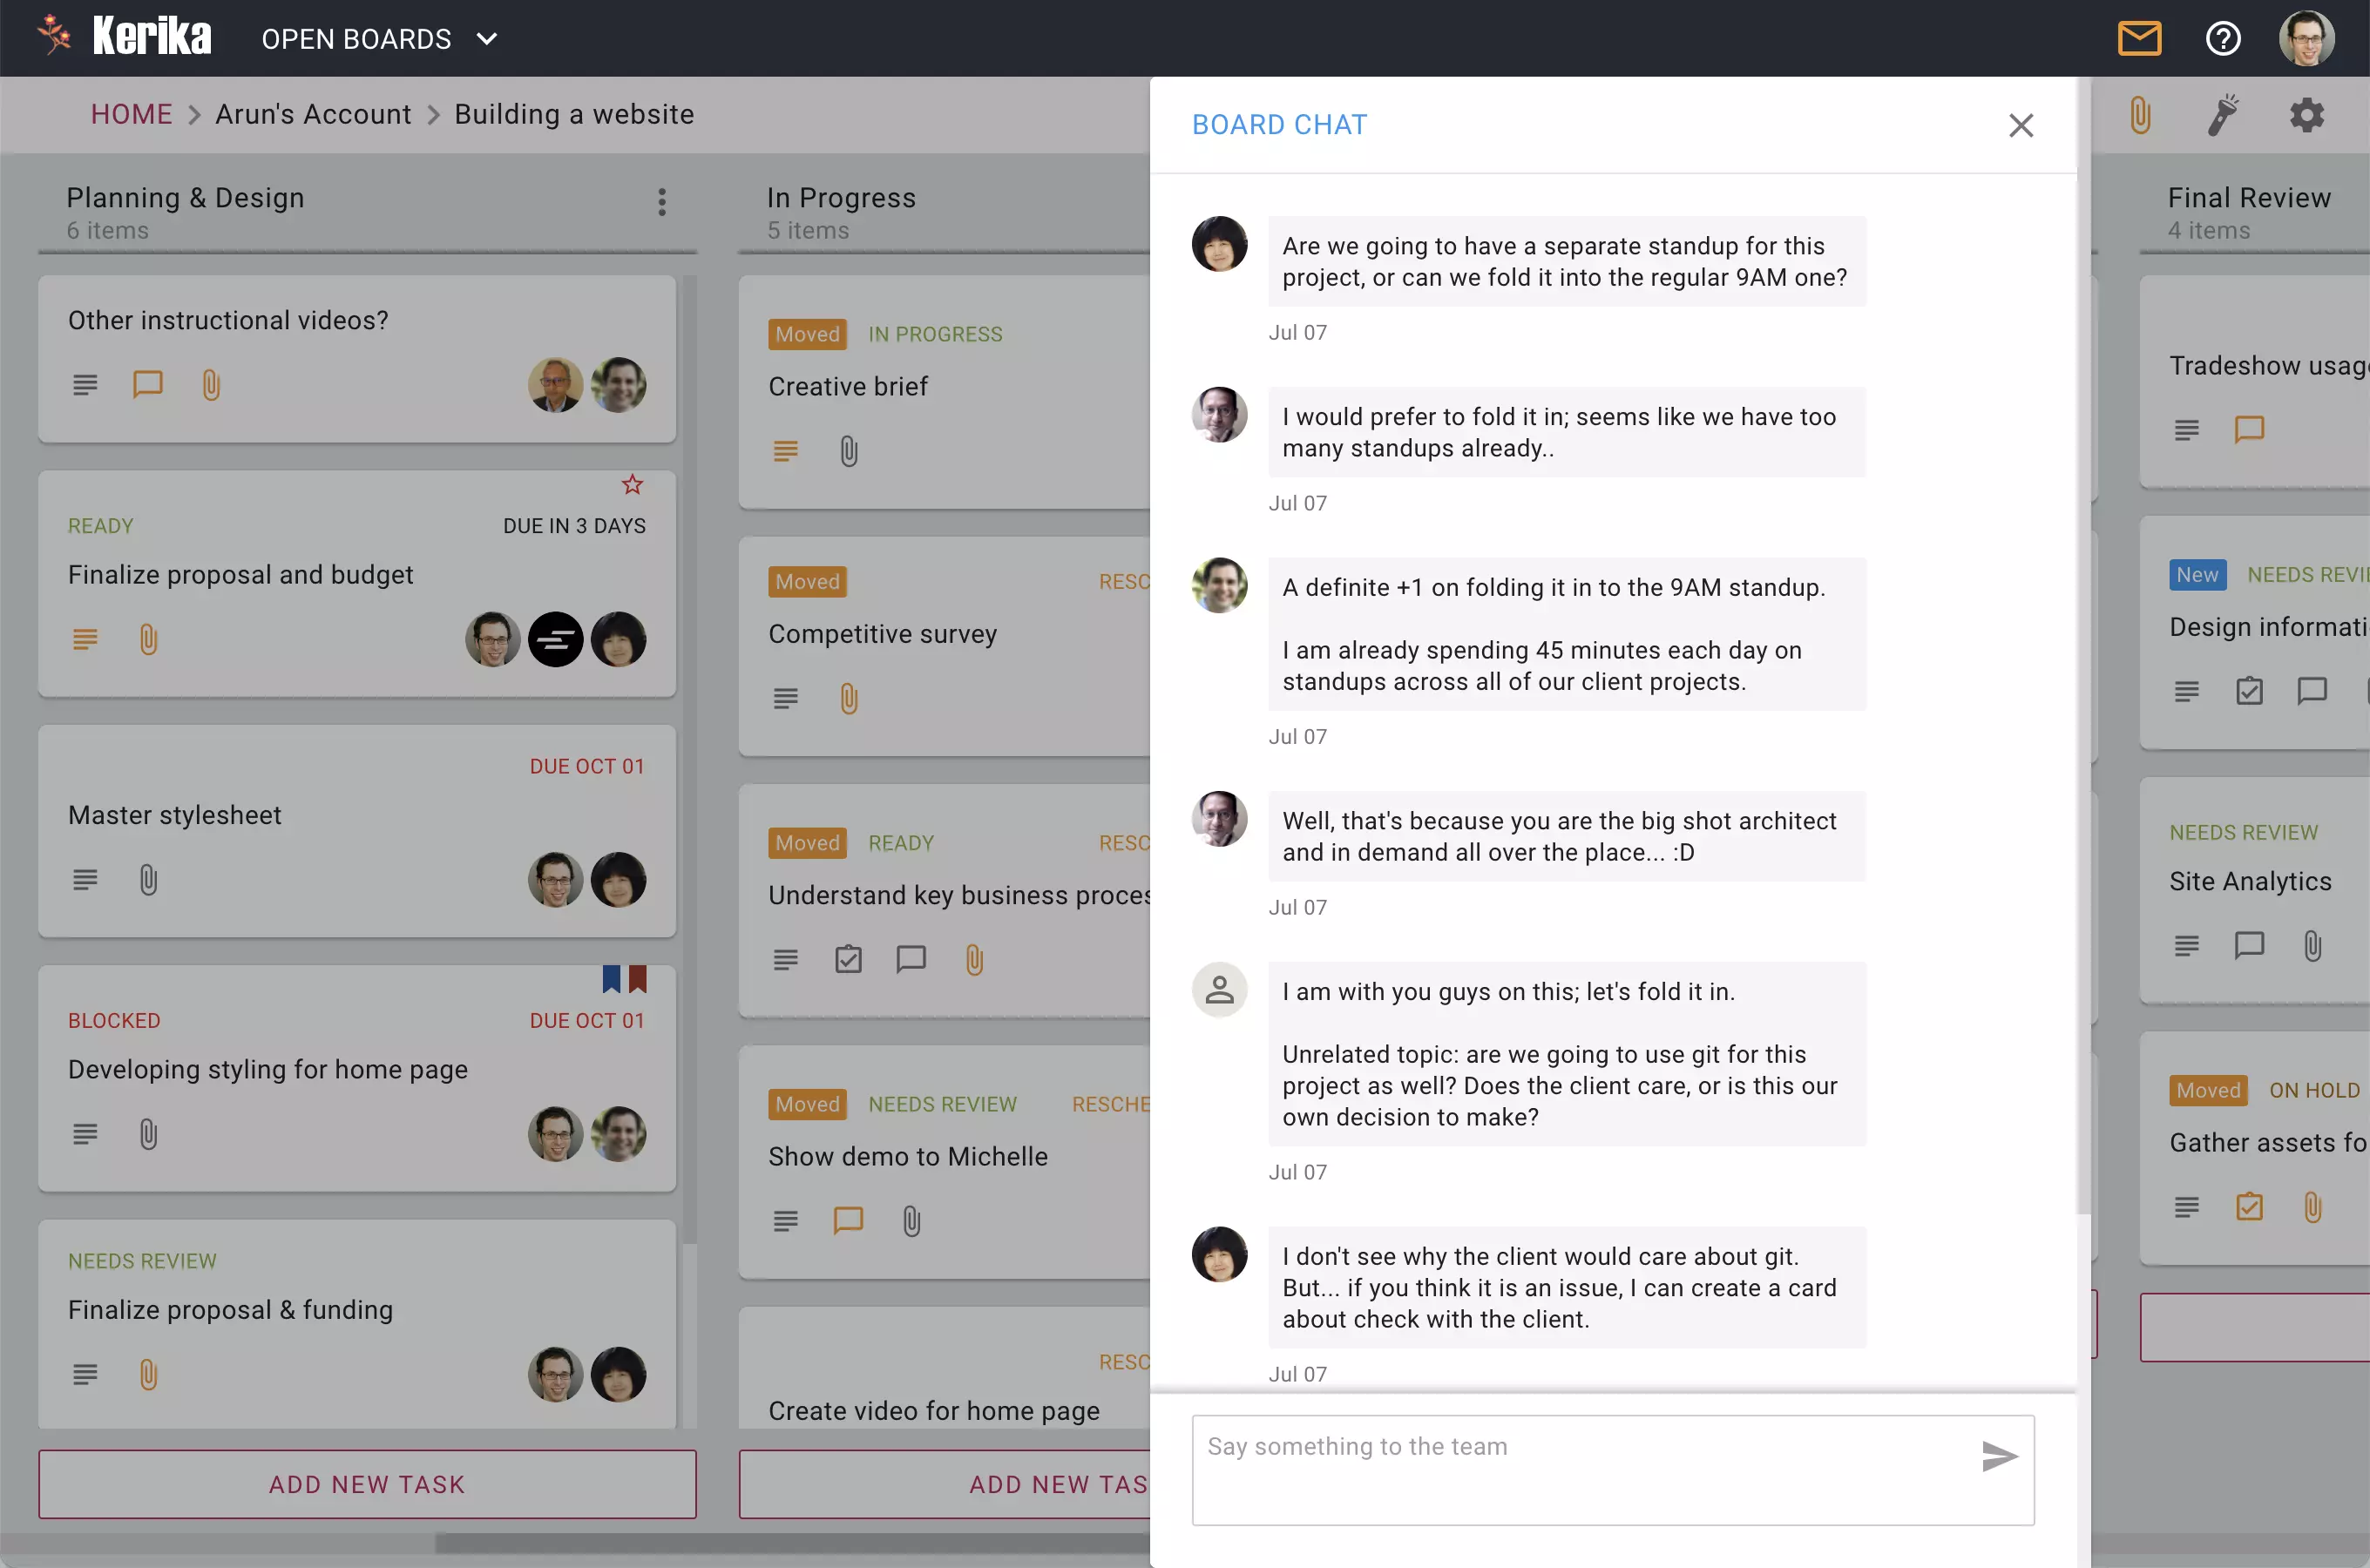
Task: Add new task in In Progress column
Action: [945, 1484]
